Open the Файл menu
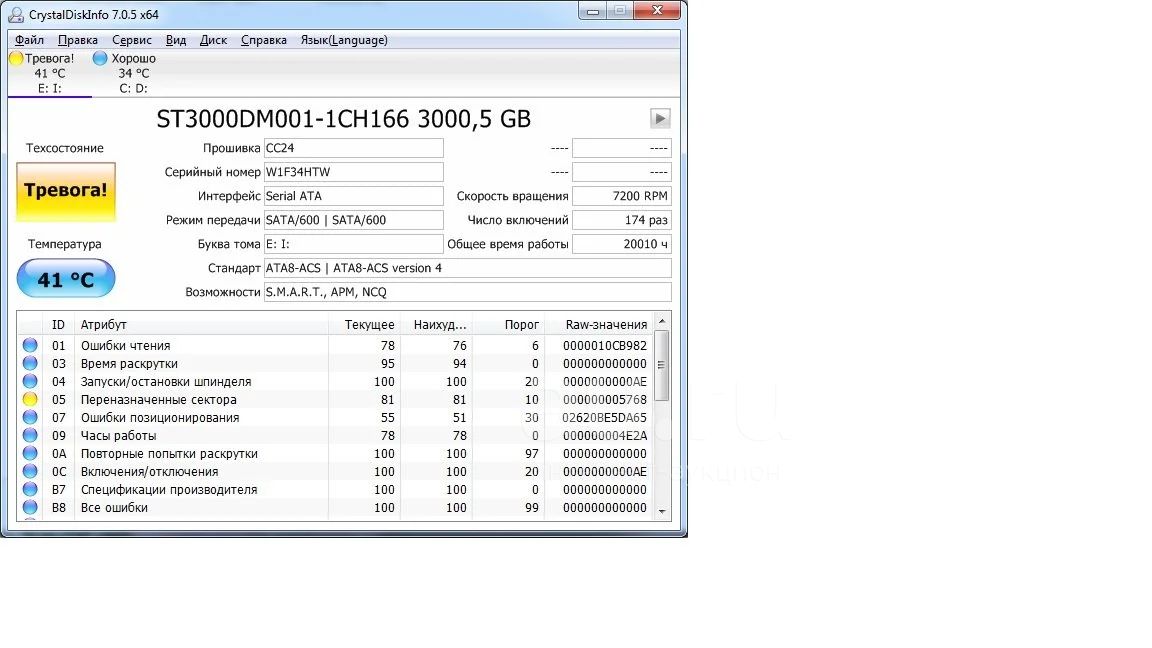1152x648 pixels. (x=29, y=40)
